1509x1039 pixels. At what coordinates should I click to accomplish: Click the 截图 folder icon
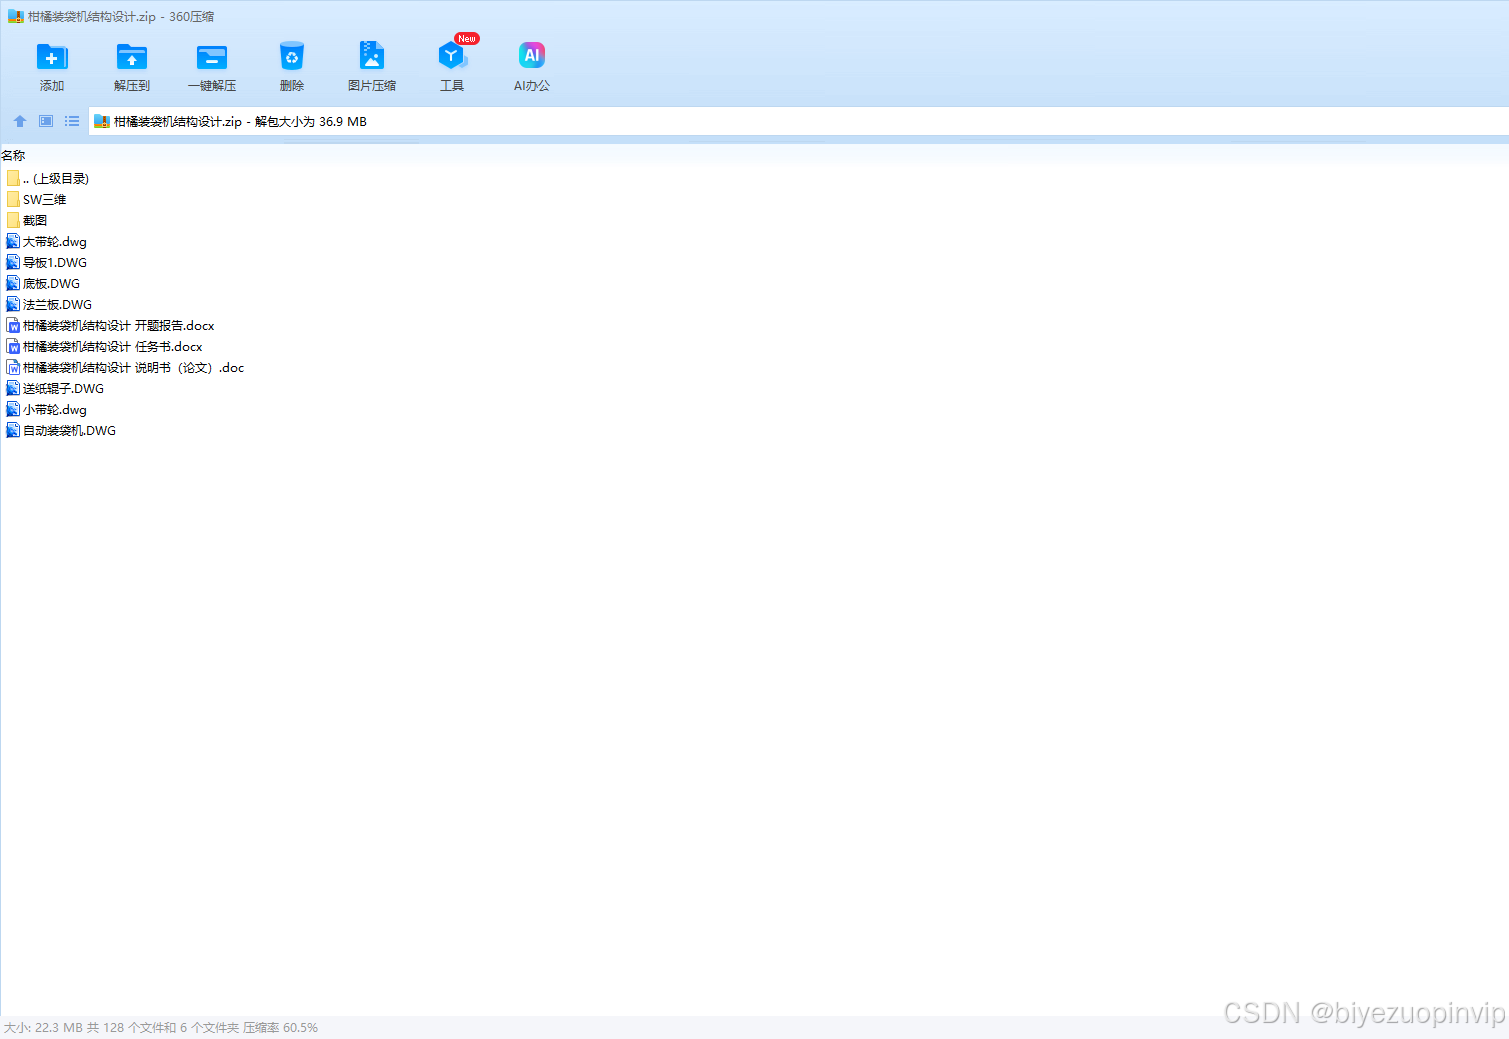coord(13,220)
